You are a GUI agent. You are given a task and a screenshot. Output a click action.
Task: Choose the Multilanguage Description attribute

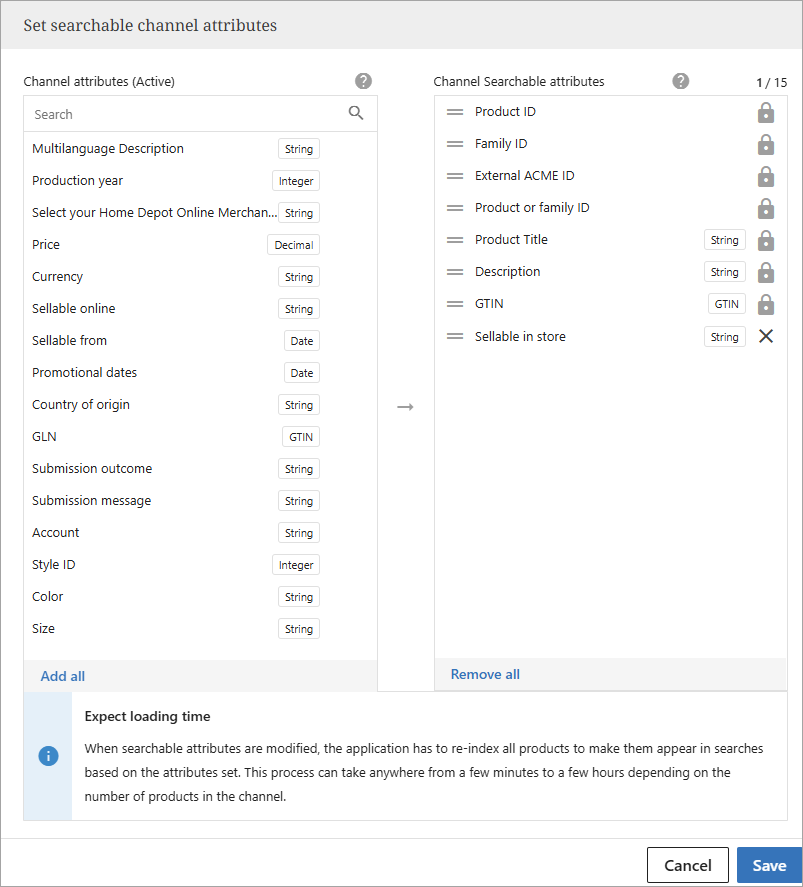[x=108, y=149]
